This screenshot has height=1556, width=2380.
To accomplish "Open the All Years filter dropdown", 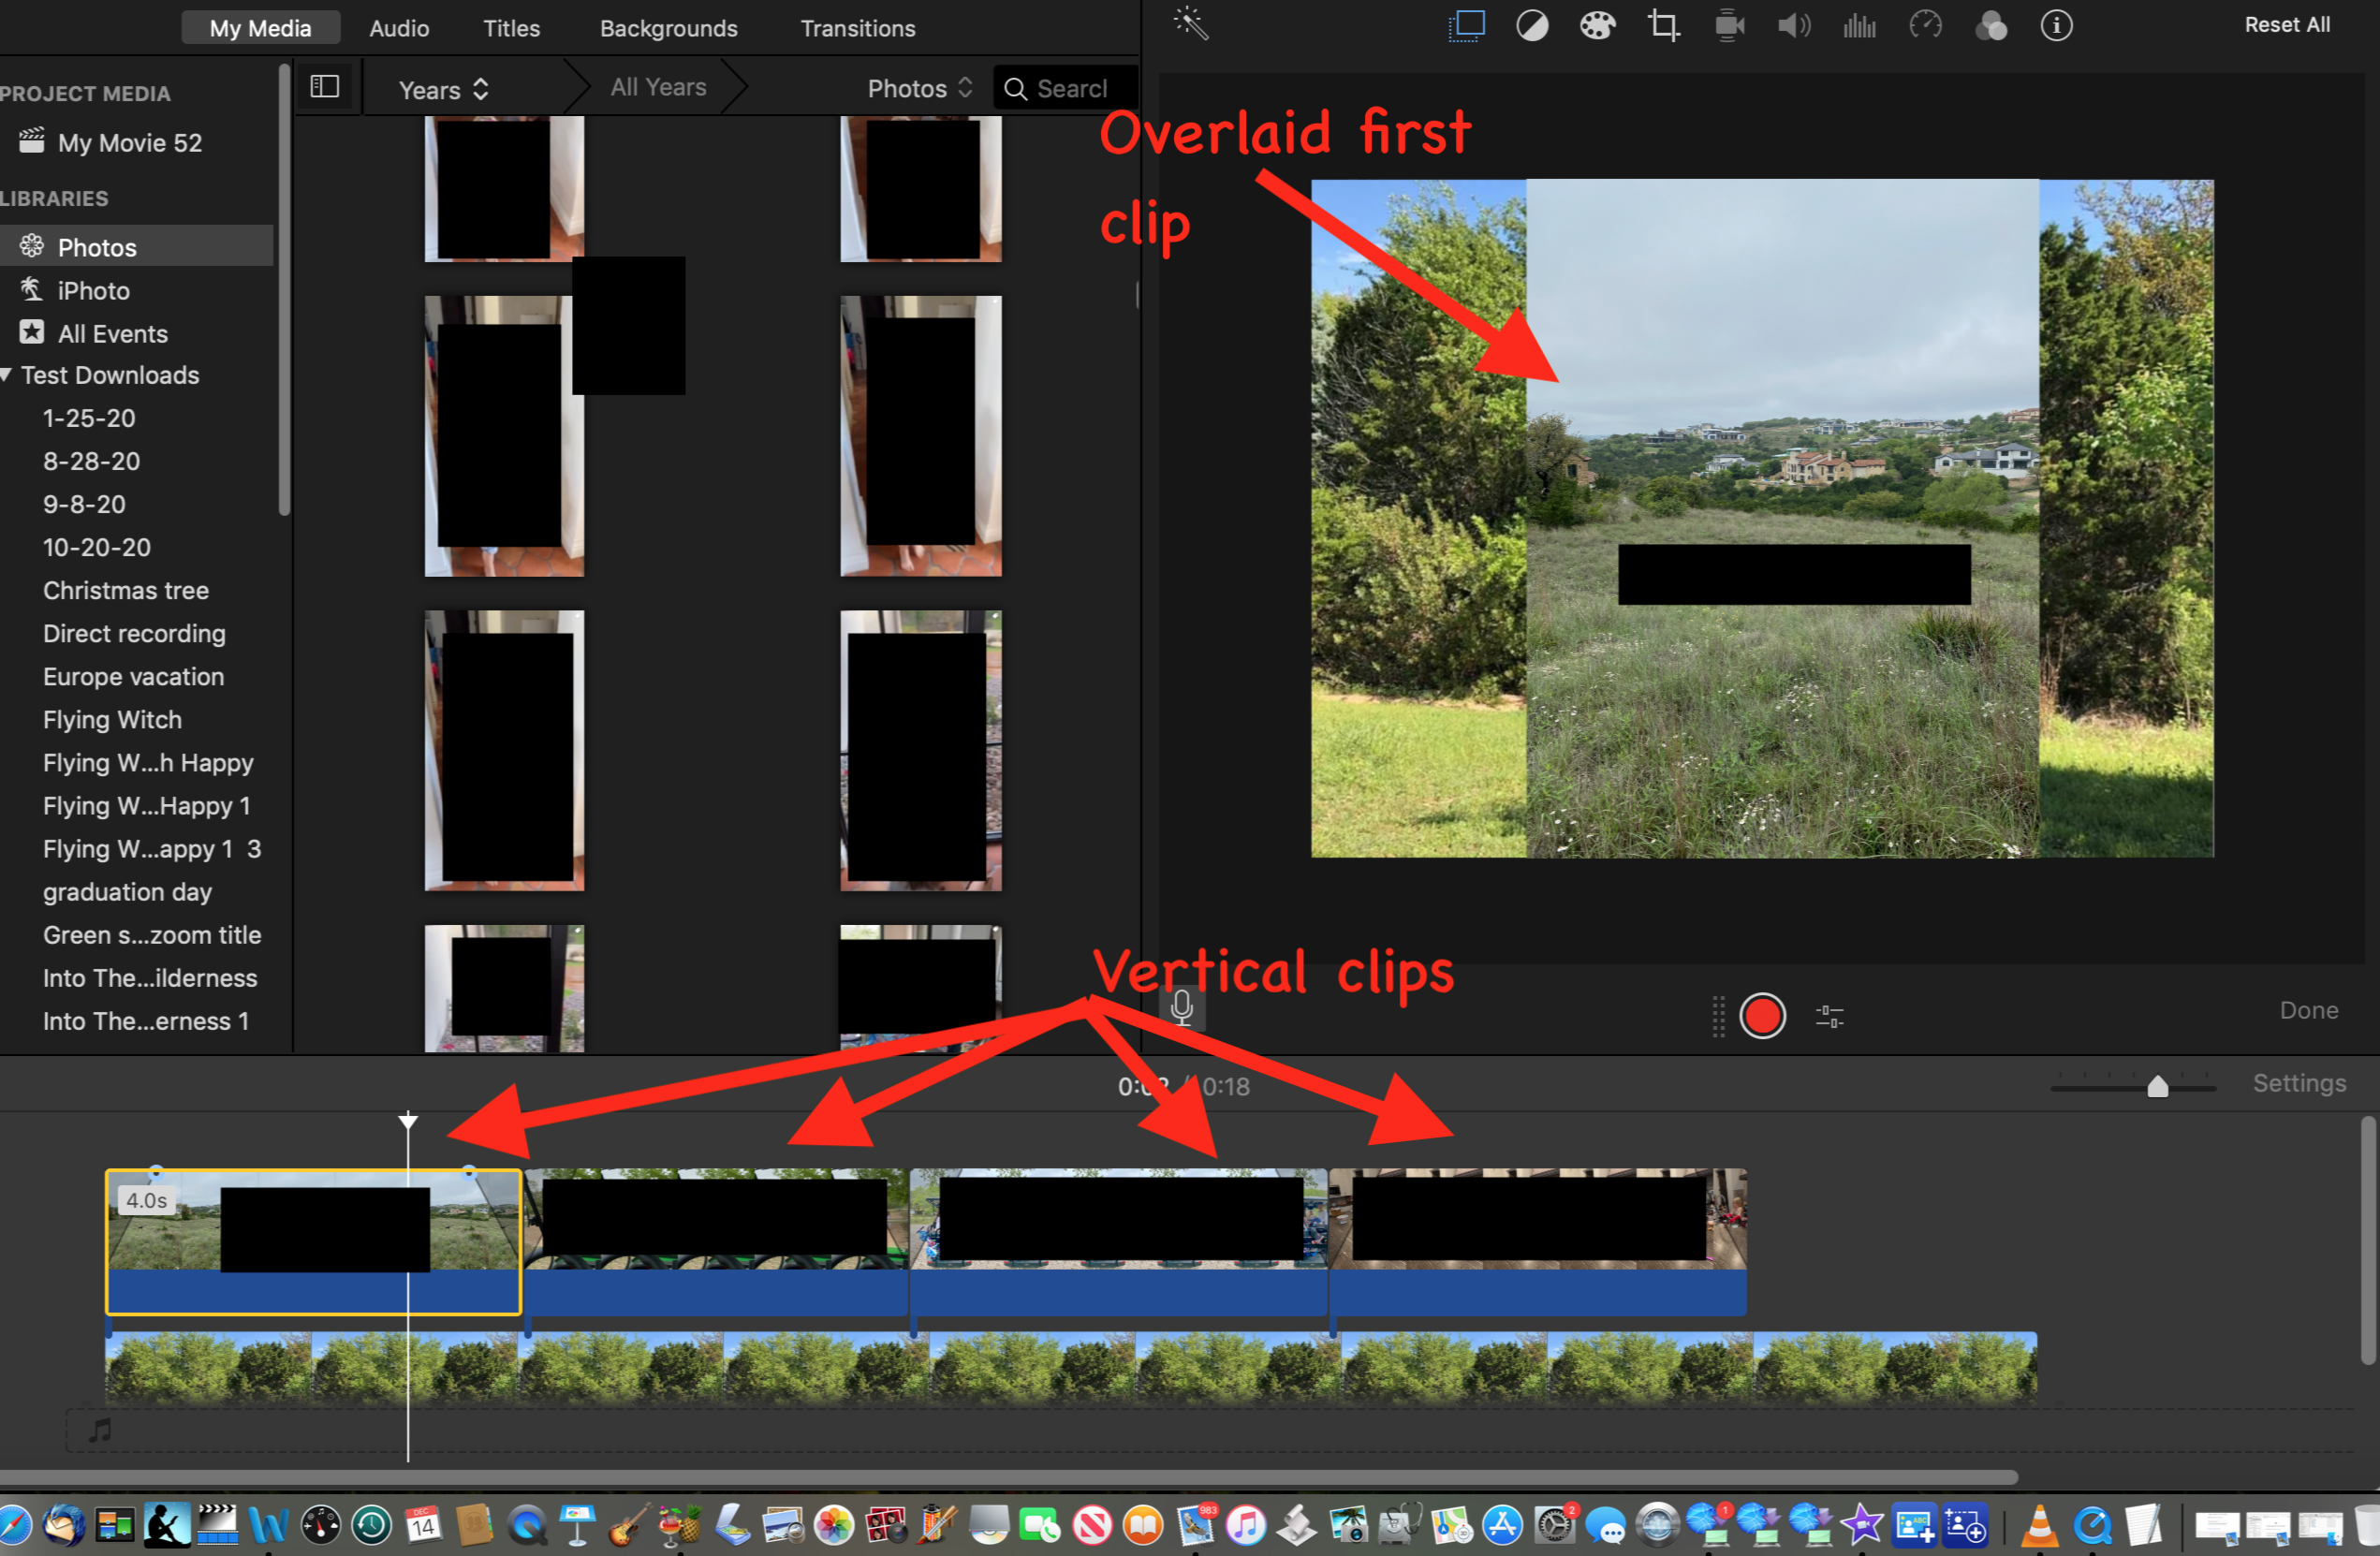I will pos(658,89).
